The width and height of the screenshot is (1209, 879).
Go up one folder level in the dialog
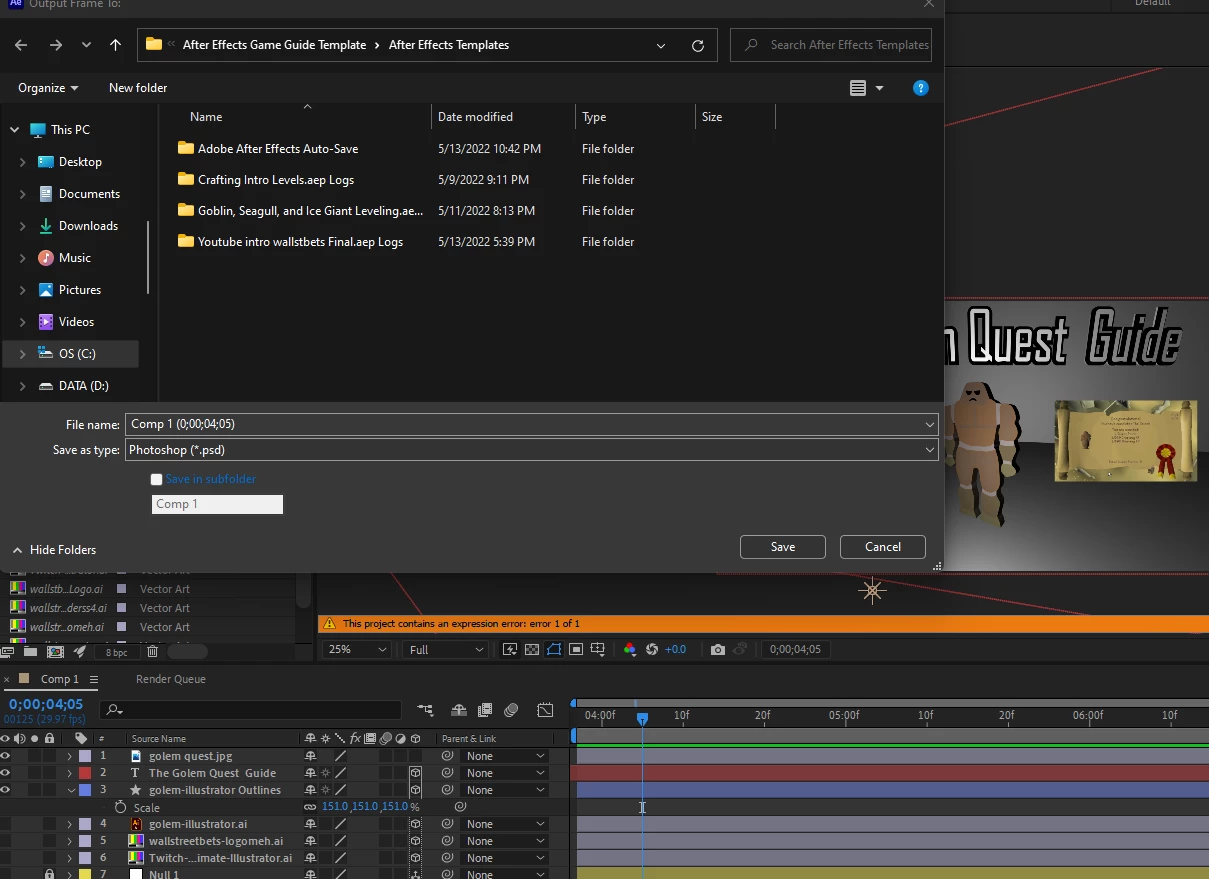coord(116,45)
